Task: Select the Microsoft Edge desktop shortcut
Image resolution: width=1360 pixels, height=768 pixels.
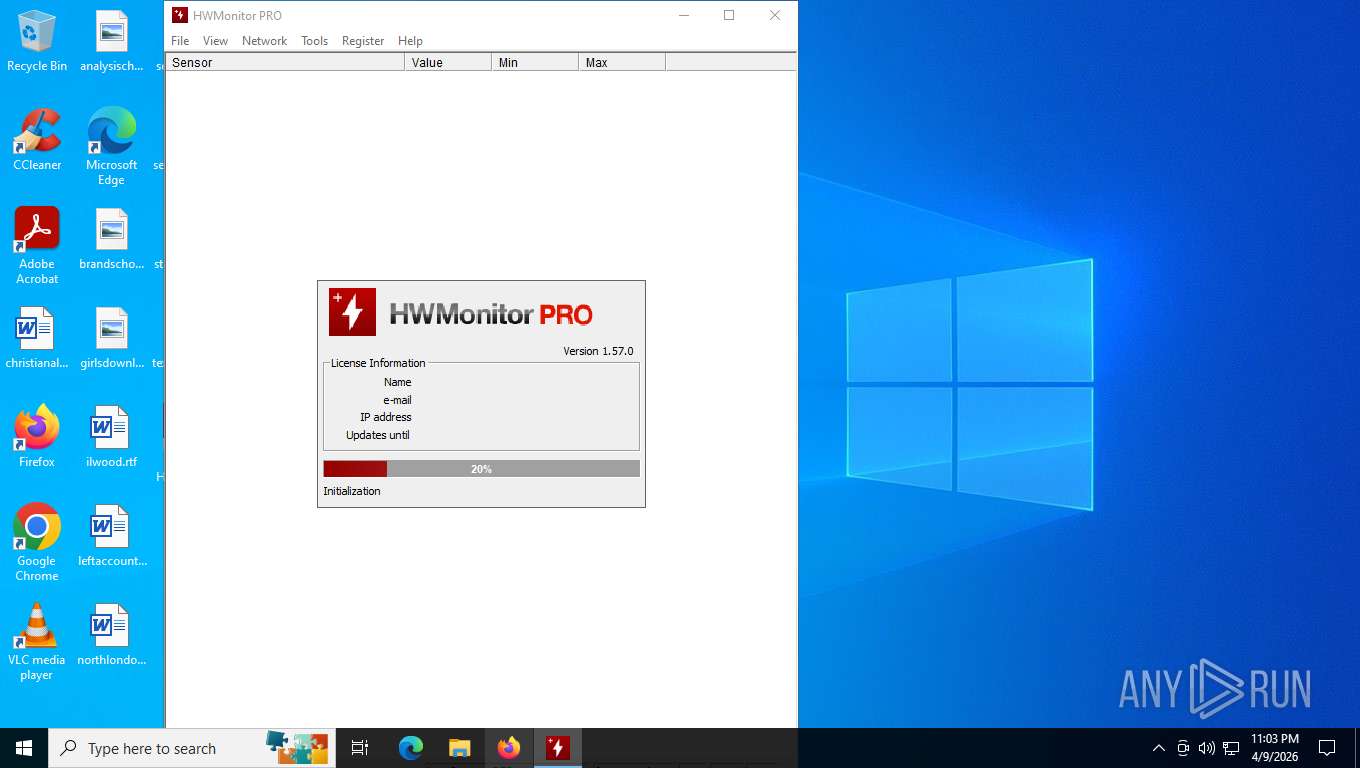Action: 111,147
